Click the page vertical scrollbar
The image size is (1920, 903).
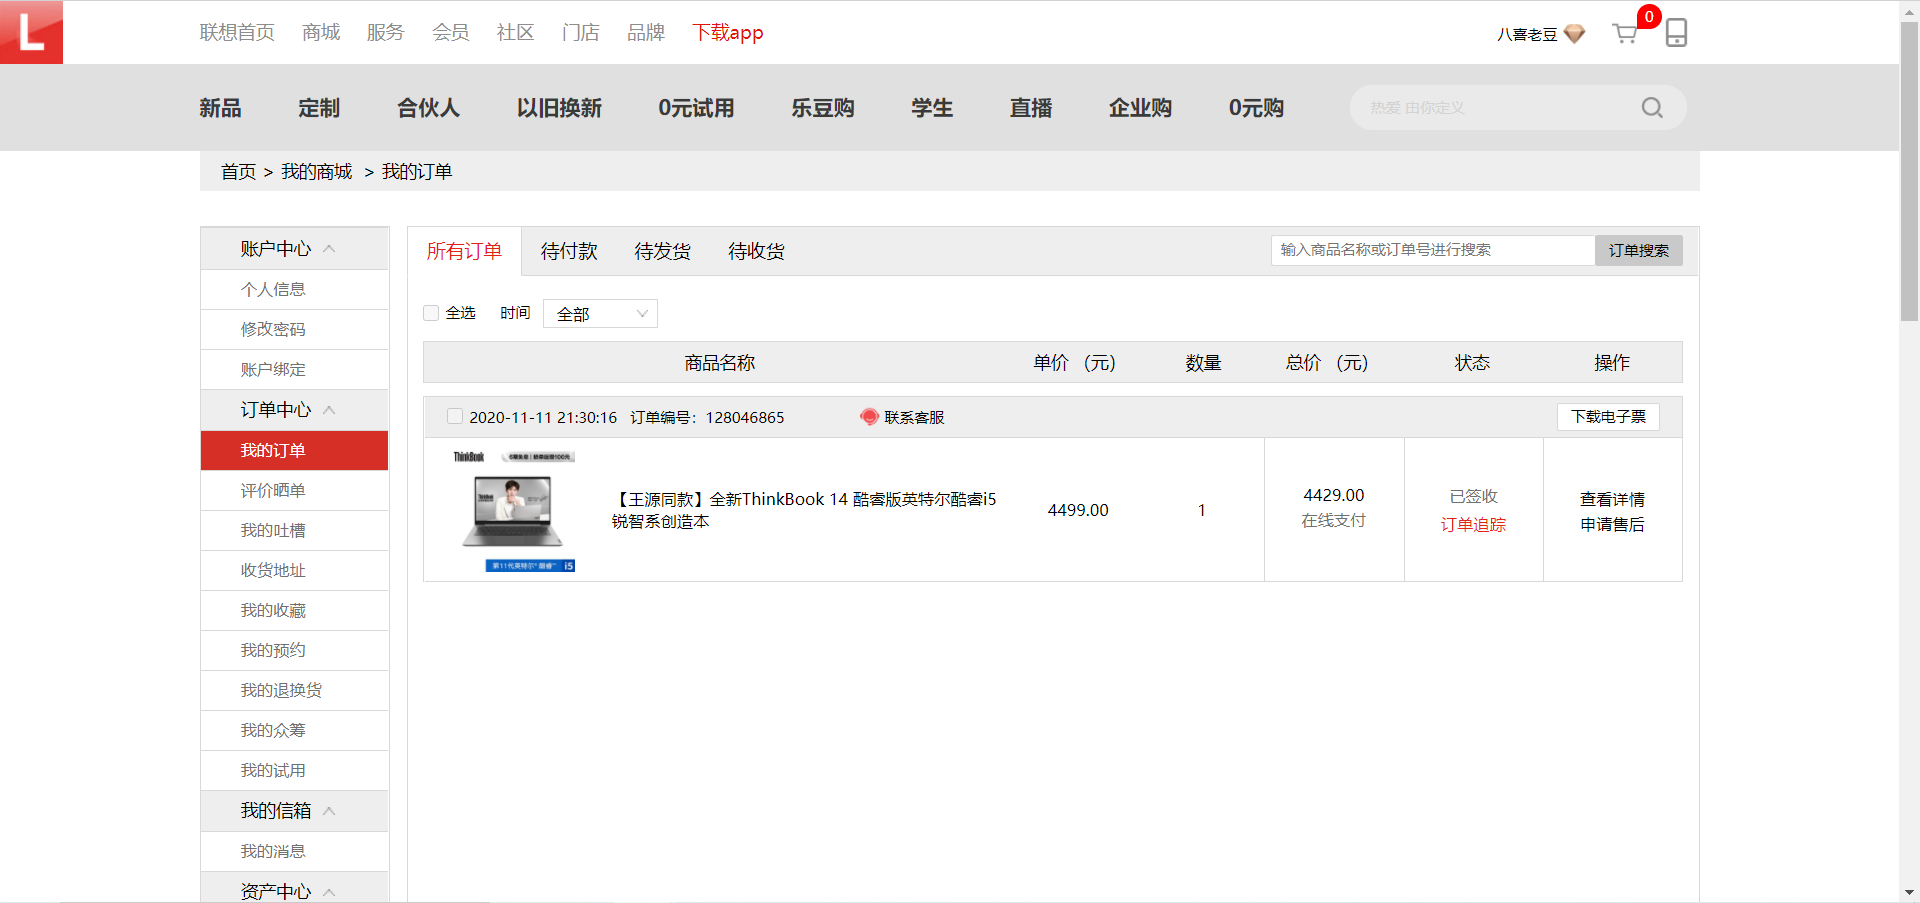click(1909, 171)
